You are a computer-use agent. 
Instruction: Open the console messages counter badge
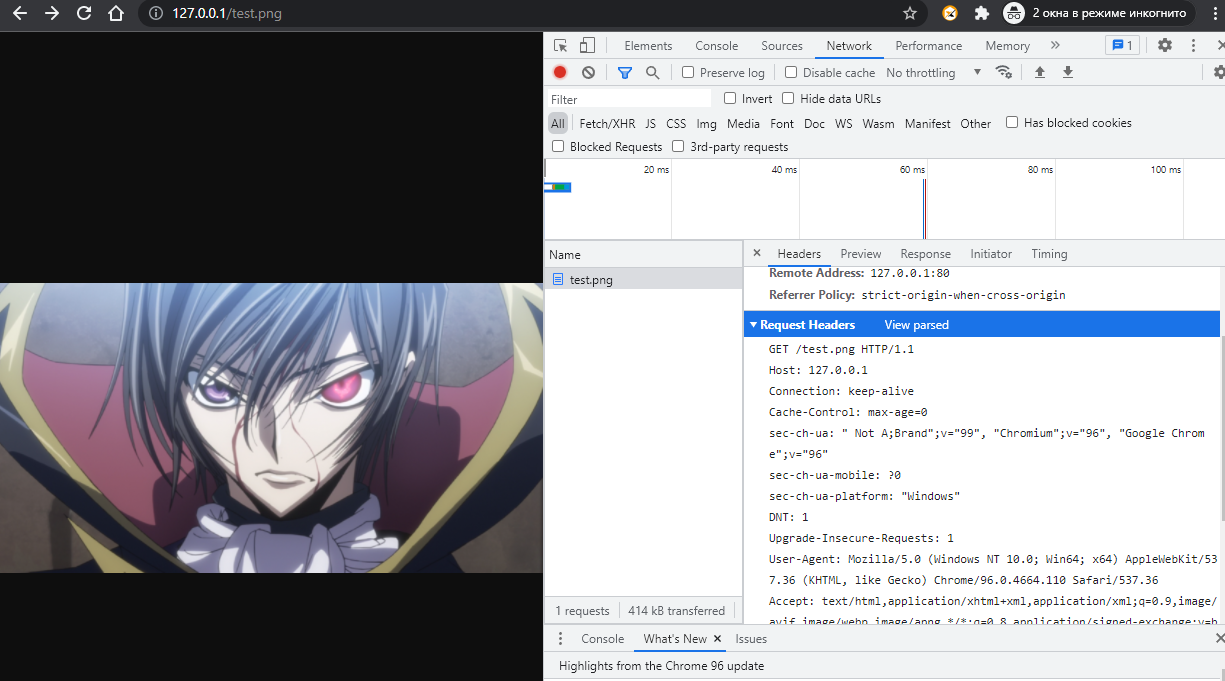tap(1122, 46)
